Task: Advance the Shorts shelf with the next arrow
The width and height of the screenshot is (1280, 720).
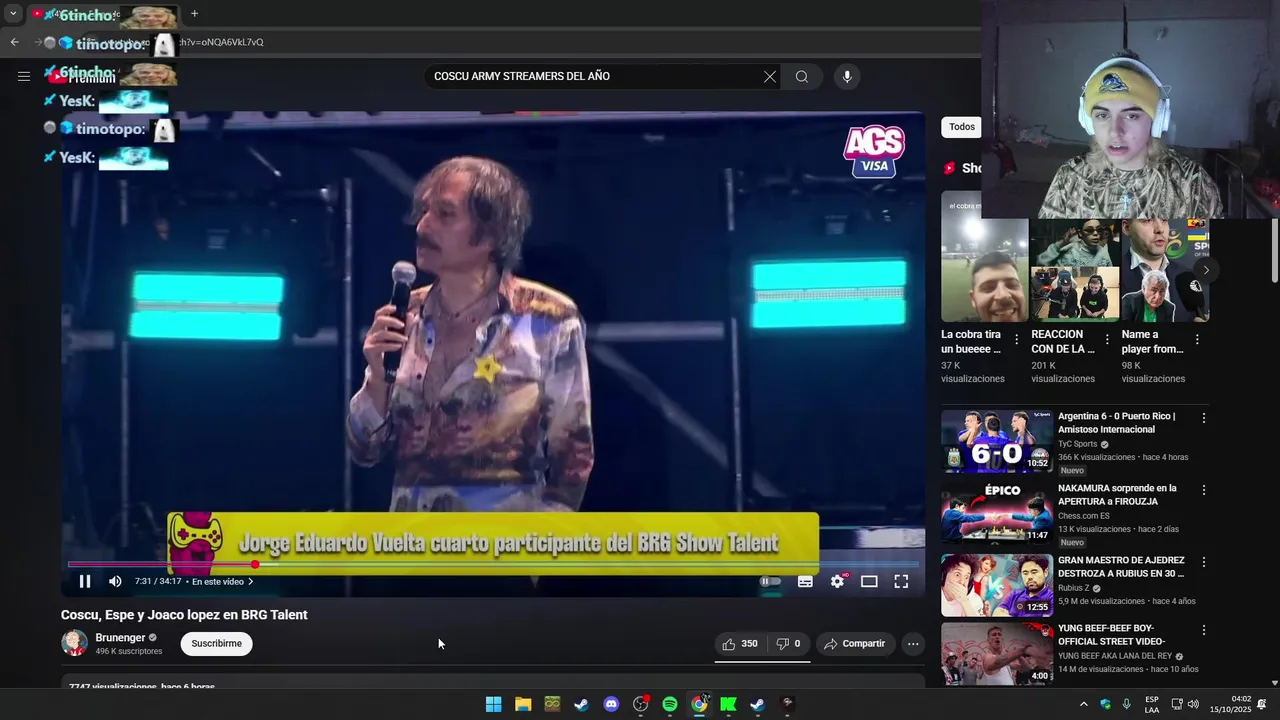Action: coord(1206,270)
